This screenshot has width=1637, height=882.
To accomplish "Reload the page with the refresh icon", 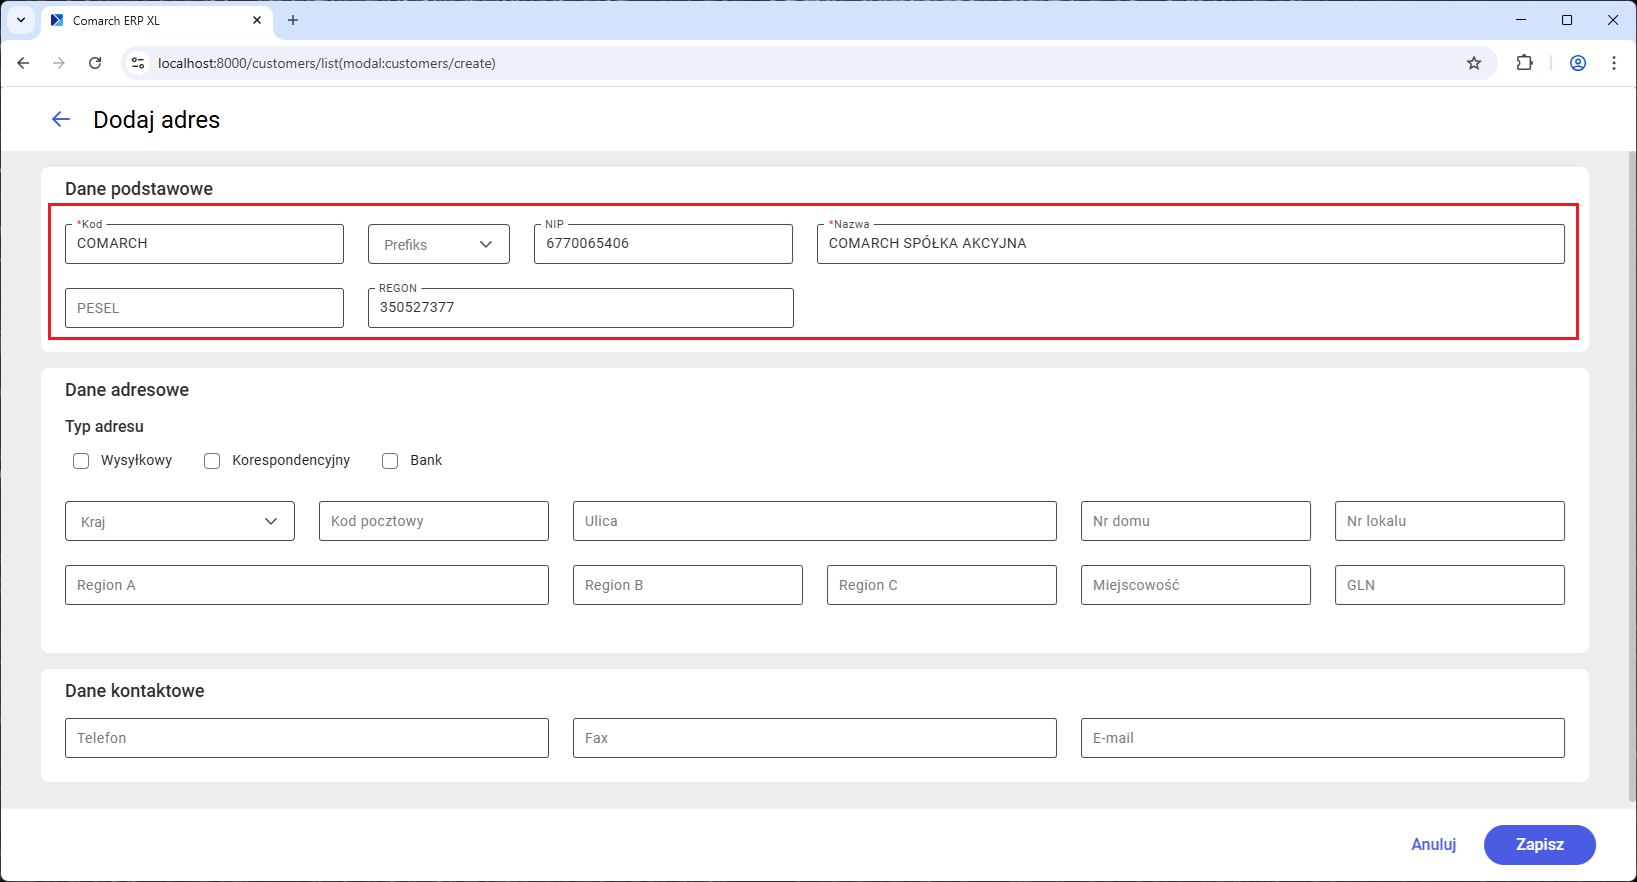I will point(95,63).
